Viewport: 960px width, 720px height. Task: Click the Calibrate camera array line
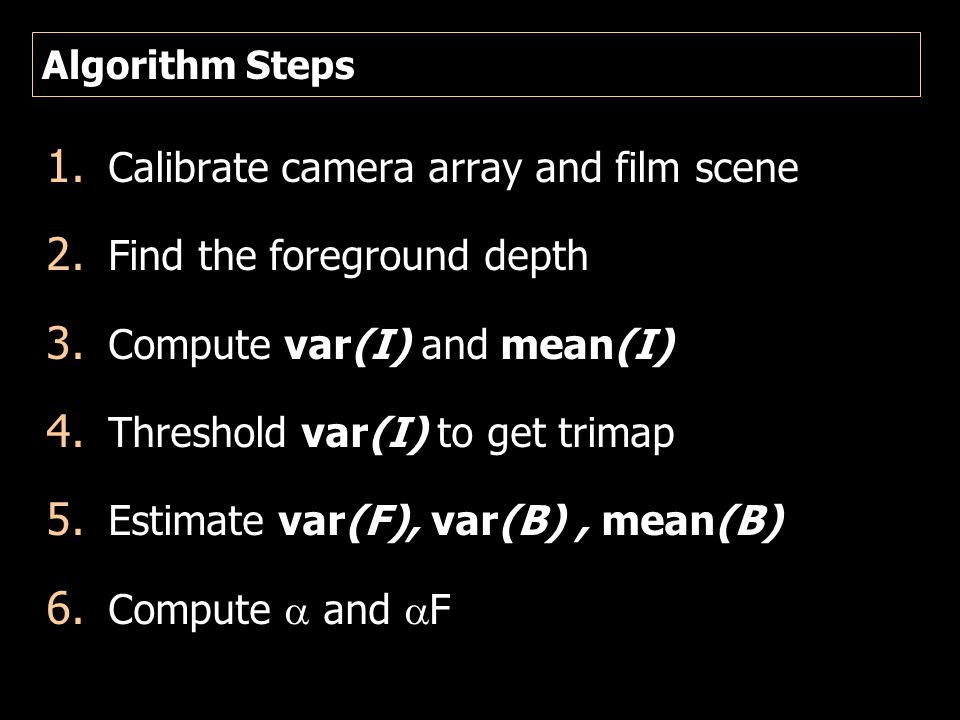pos(453,168)
